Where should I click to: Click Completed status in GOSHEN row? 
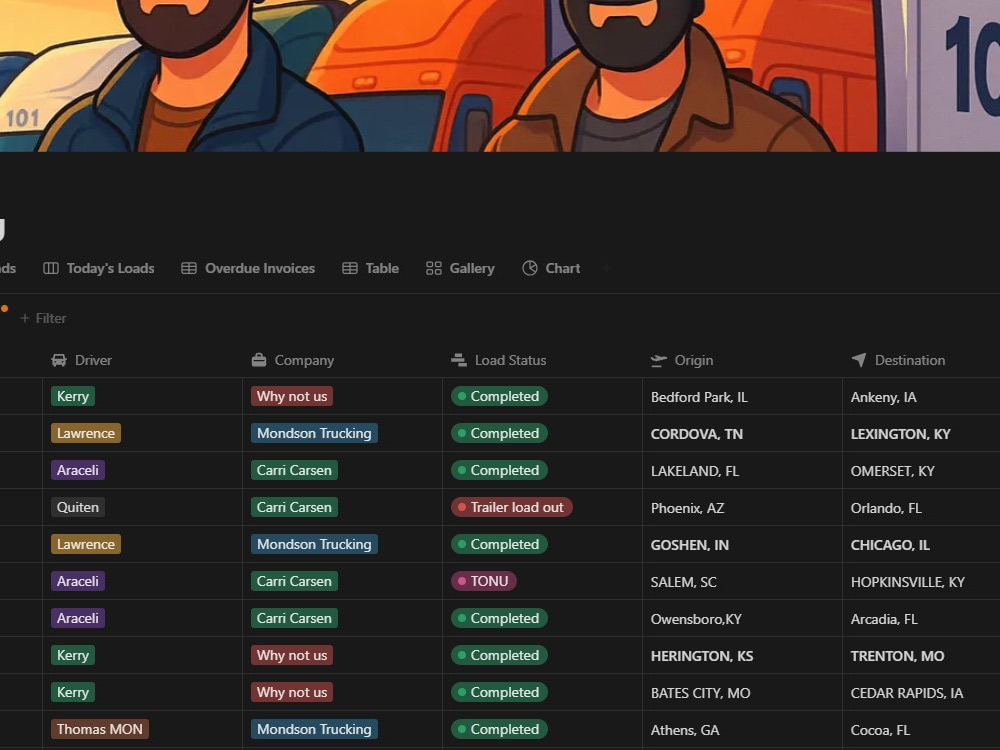click(x=499, y=544)
